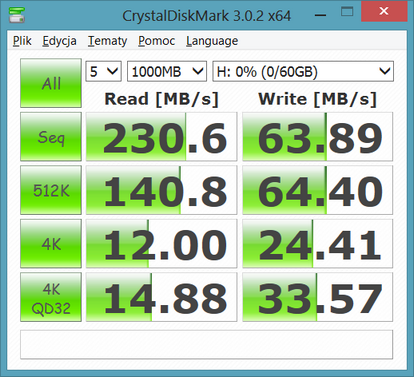This screenshot has width=414, height=377.
Task: Start the 4K QD32 benchmark test
Action: pos(51,297)
